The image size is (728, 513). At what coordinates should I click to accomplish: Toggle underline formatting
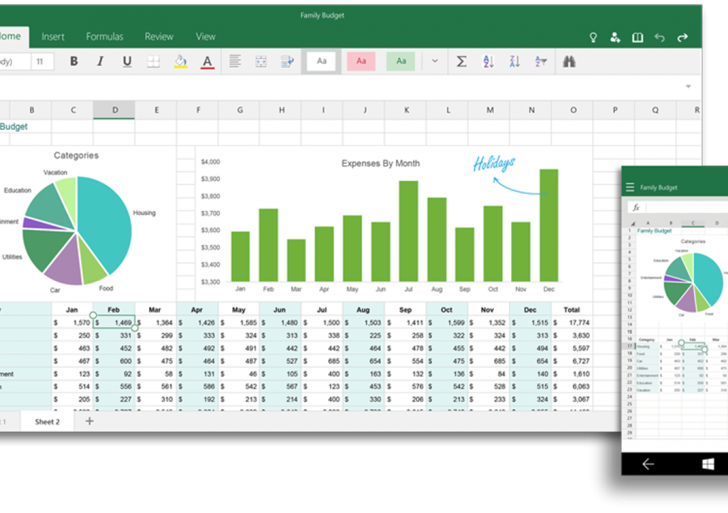point(127,61)
